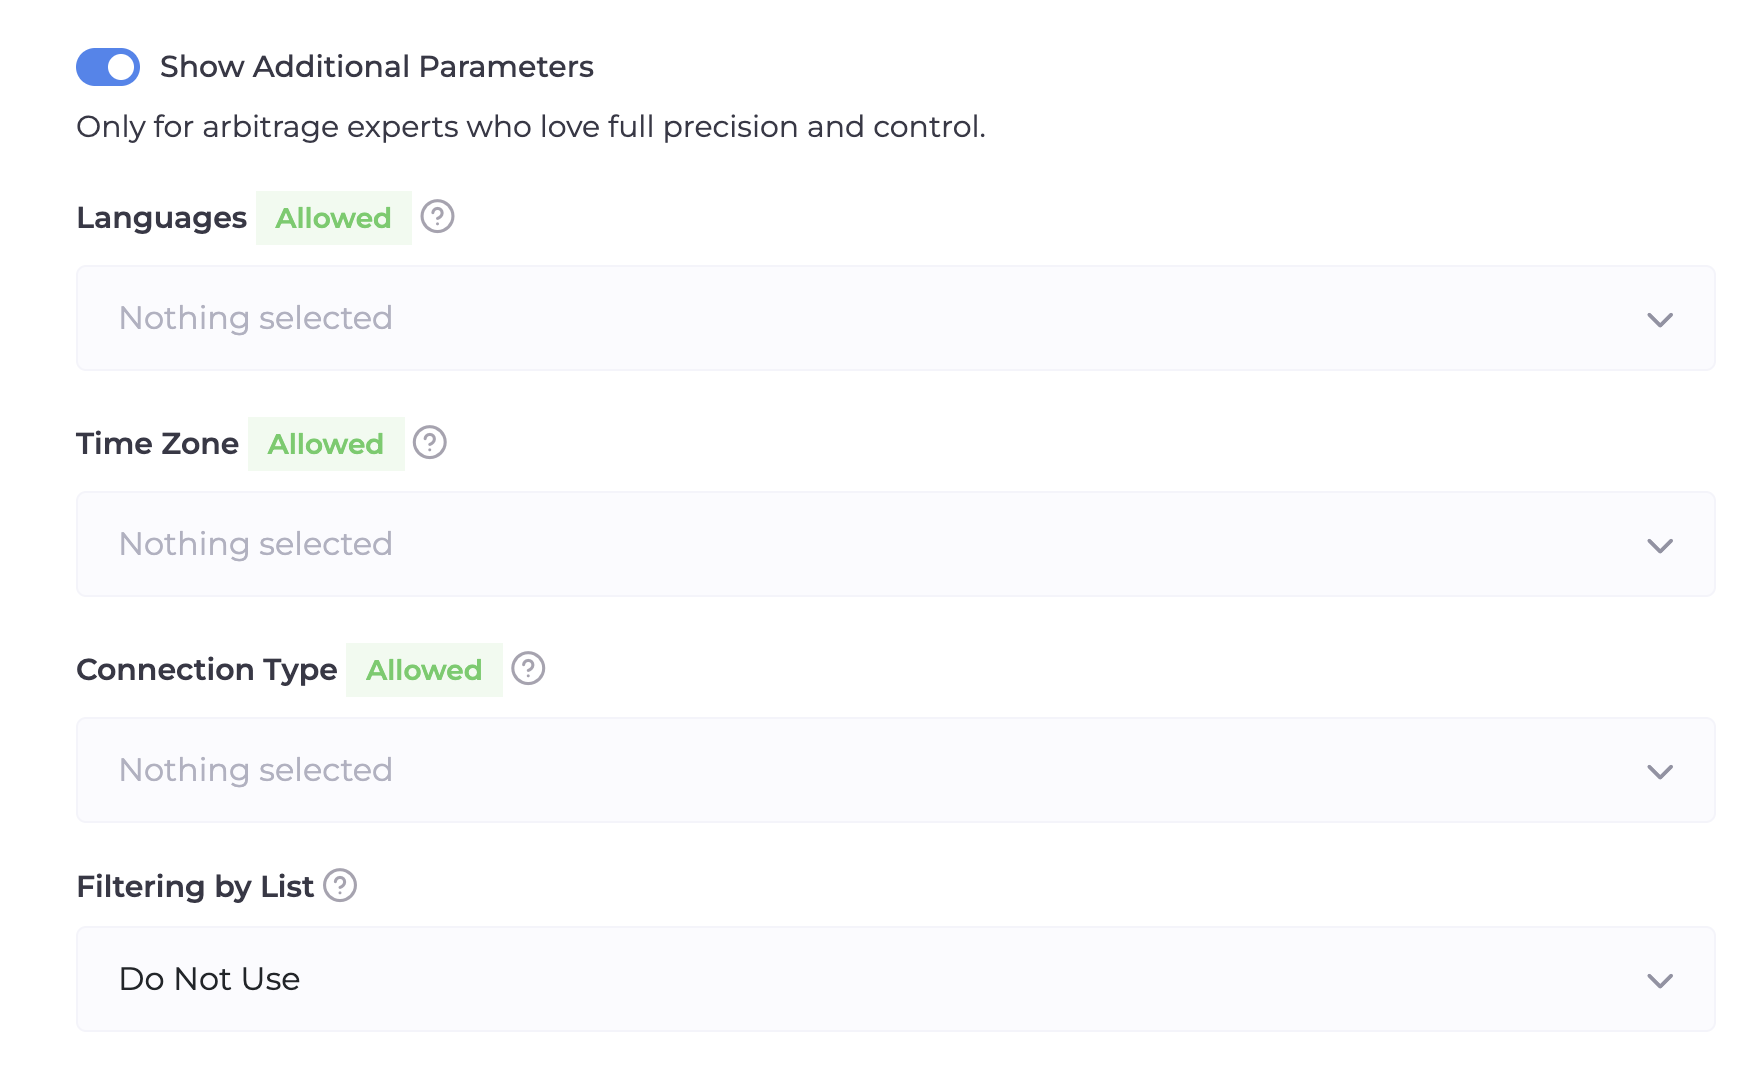Screen dimensions: 1758x1074
Task: Click the help icon next to Languages
Action: (437, 216)
